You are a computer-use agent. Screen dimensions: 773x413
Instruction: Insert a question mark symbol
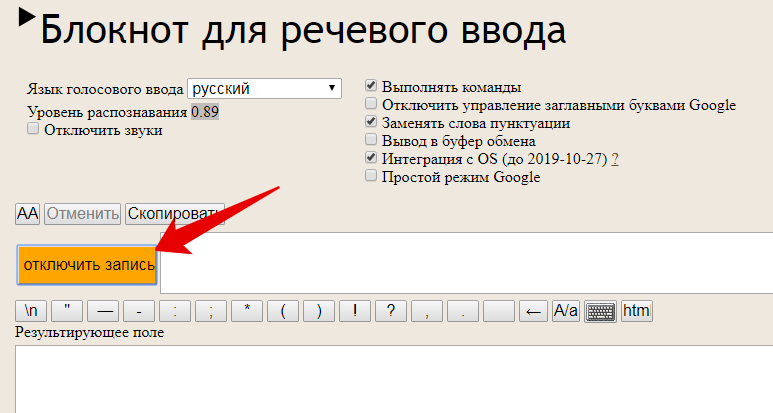point(391,311)
